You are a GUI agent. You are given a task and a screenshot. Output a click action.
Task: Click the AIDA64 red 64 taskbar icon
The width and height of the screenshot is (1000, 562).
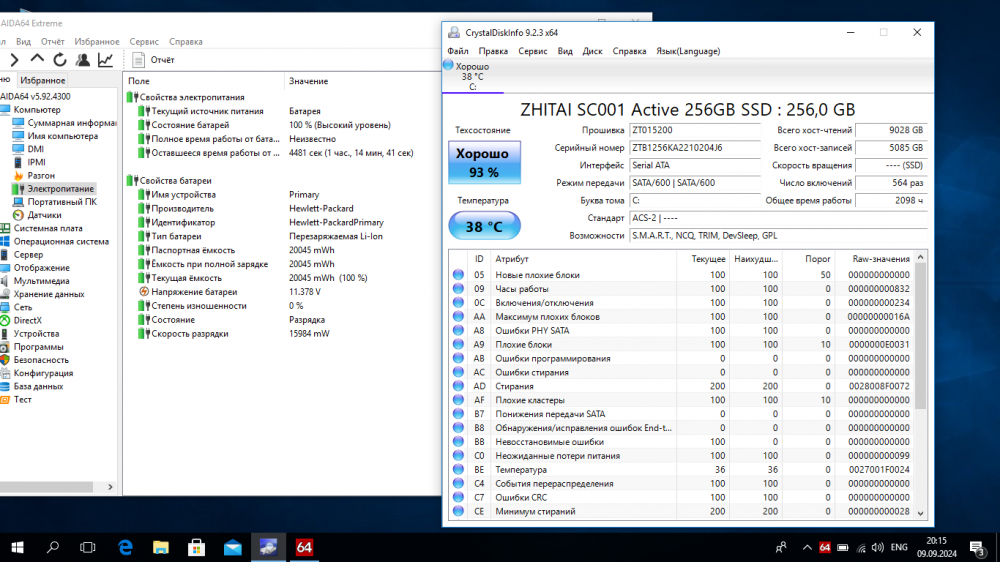pos(304,547)
